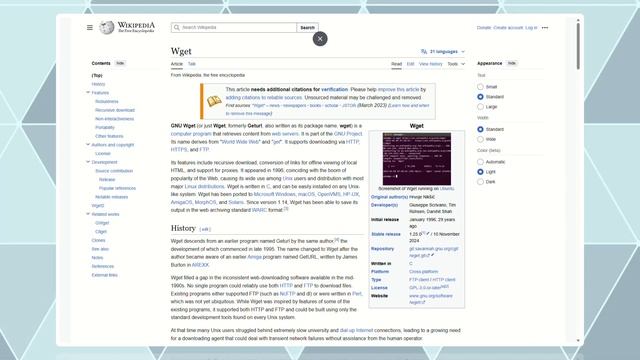Collapse the Features section in contents

[88, 93]
